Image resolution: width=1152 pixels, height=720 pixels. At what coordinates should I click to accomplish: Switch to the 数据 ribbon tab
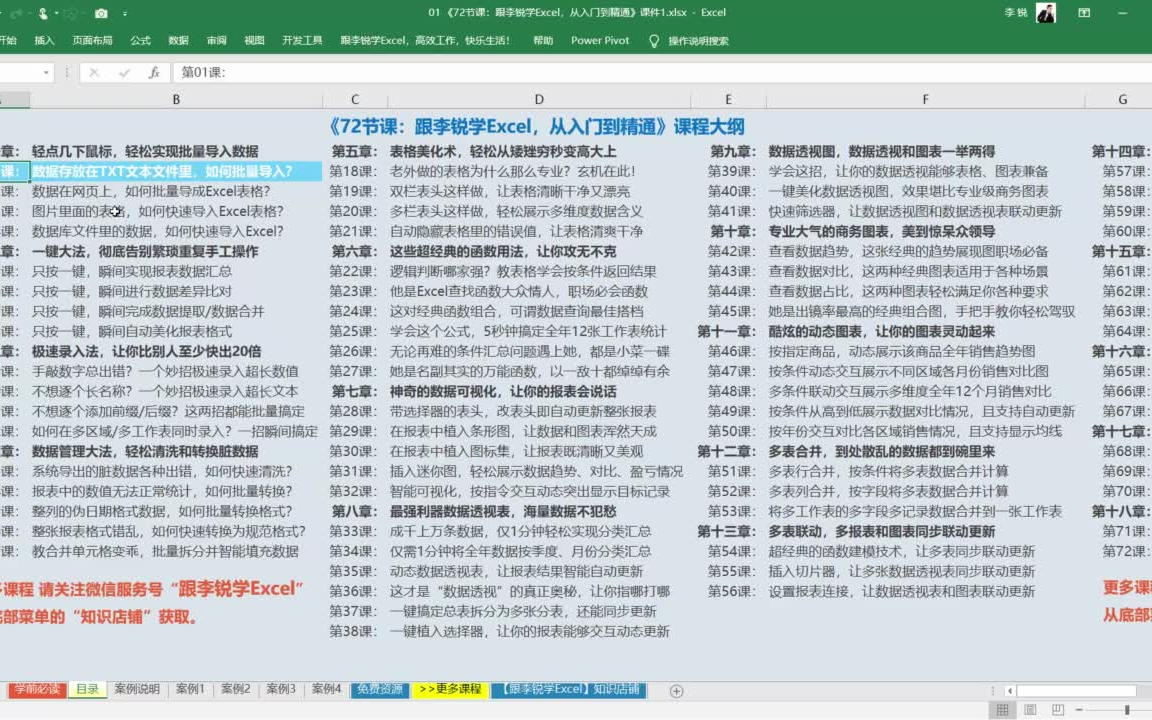point(178,40)
